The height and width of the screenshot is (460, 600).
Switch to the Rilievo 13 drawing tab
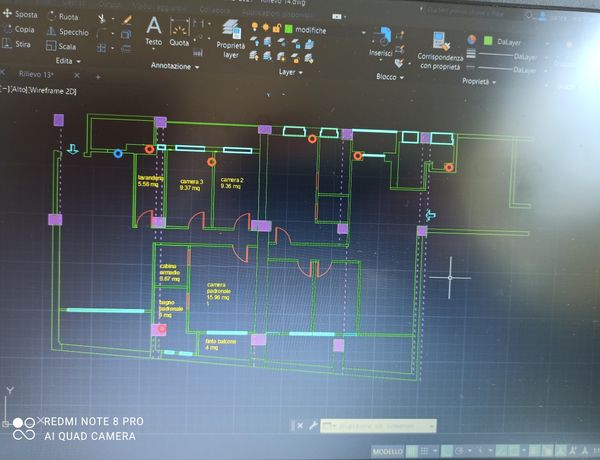(x=36, y=75)
